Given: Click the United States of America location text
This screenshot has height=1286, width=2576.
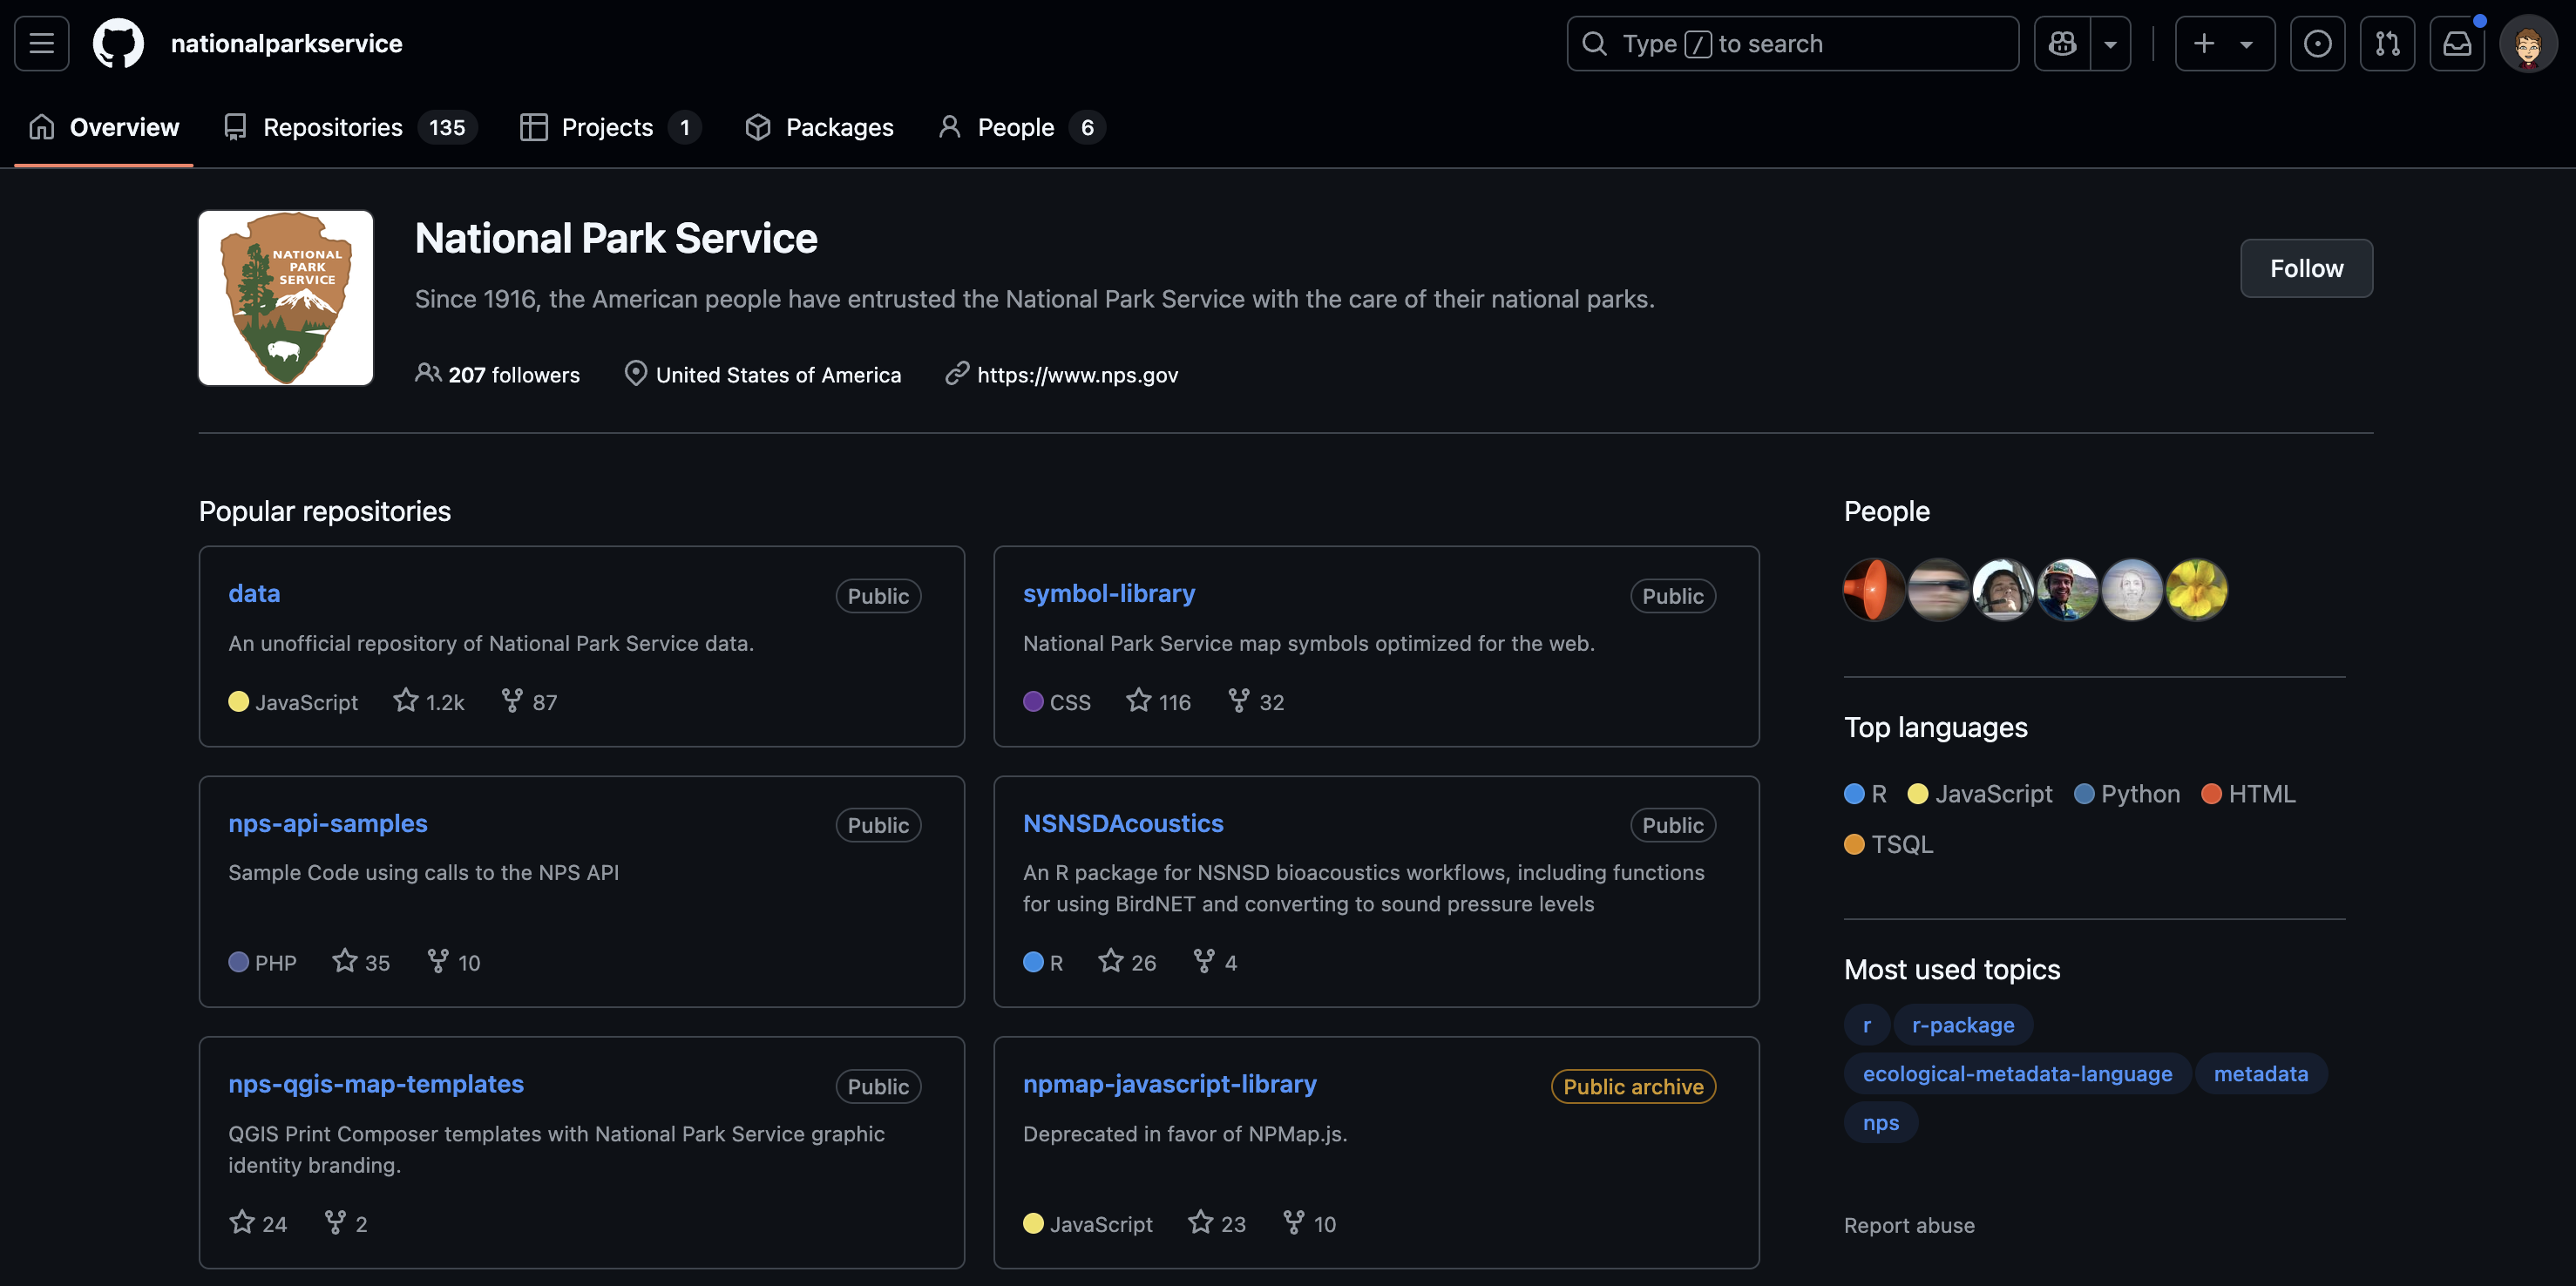Looking at the screenshot, I should click(x=778, y=374).
